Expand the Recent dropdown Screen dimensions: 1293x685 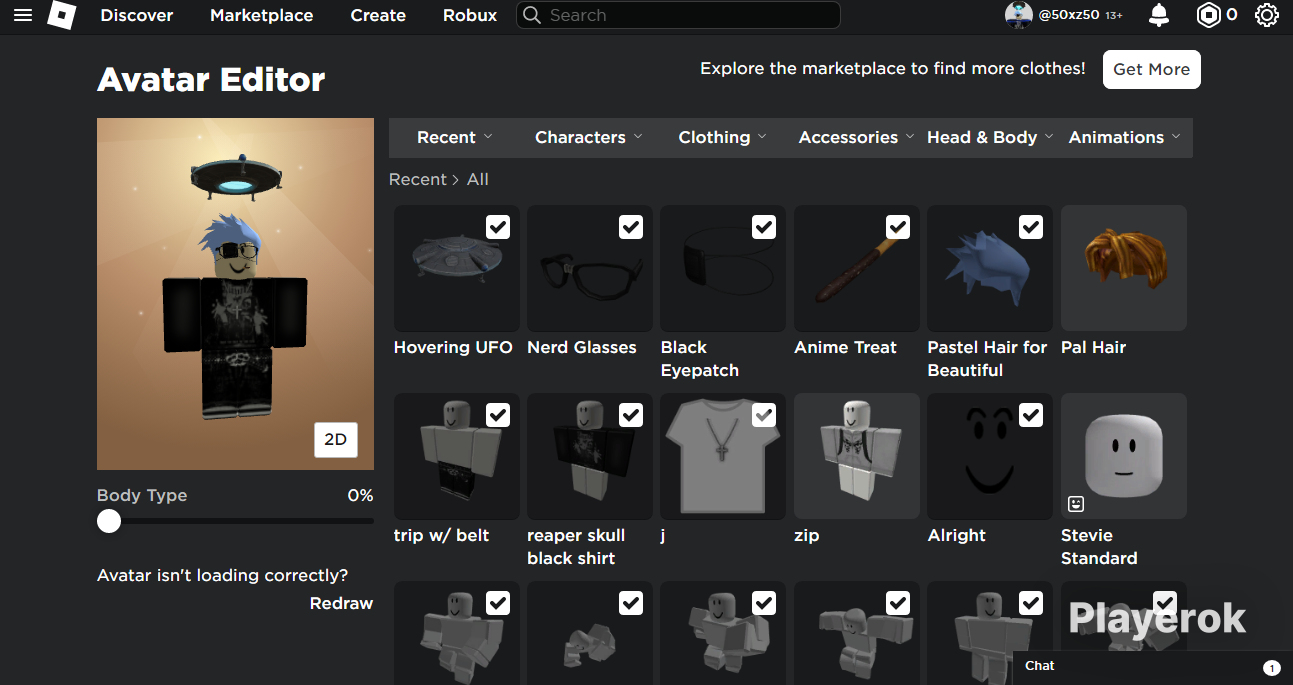(455, 138)
